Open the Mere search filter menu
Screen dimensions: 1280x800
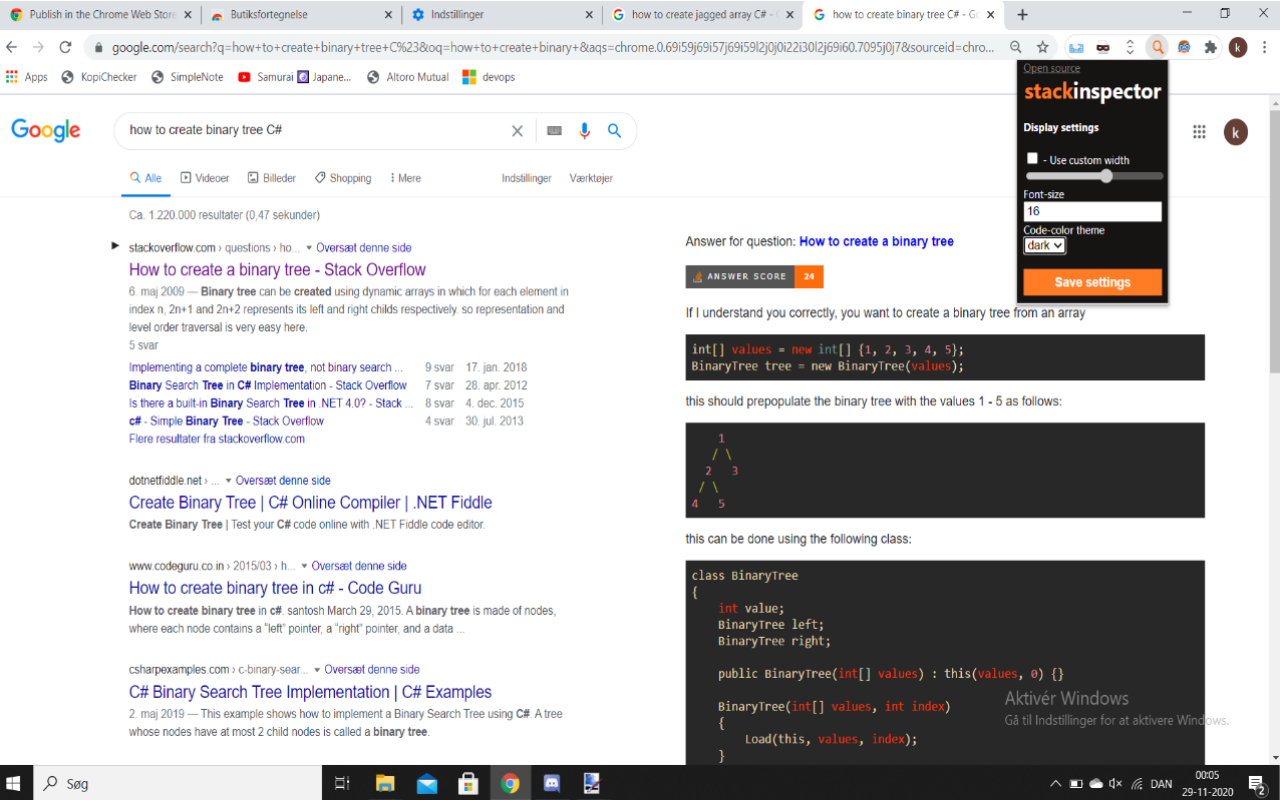405,178
